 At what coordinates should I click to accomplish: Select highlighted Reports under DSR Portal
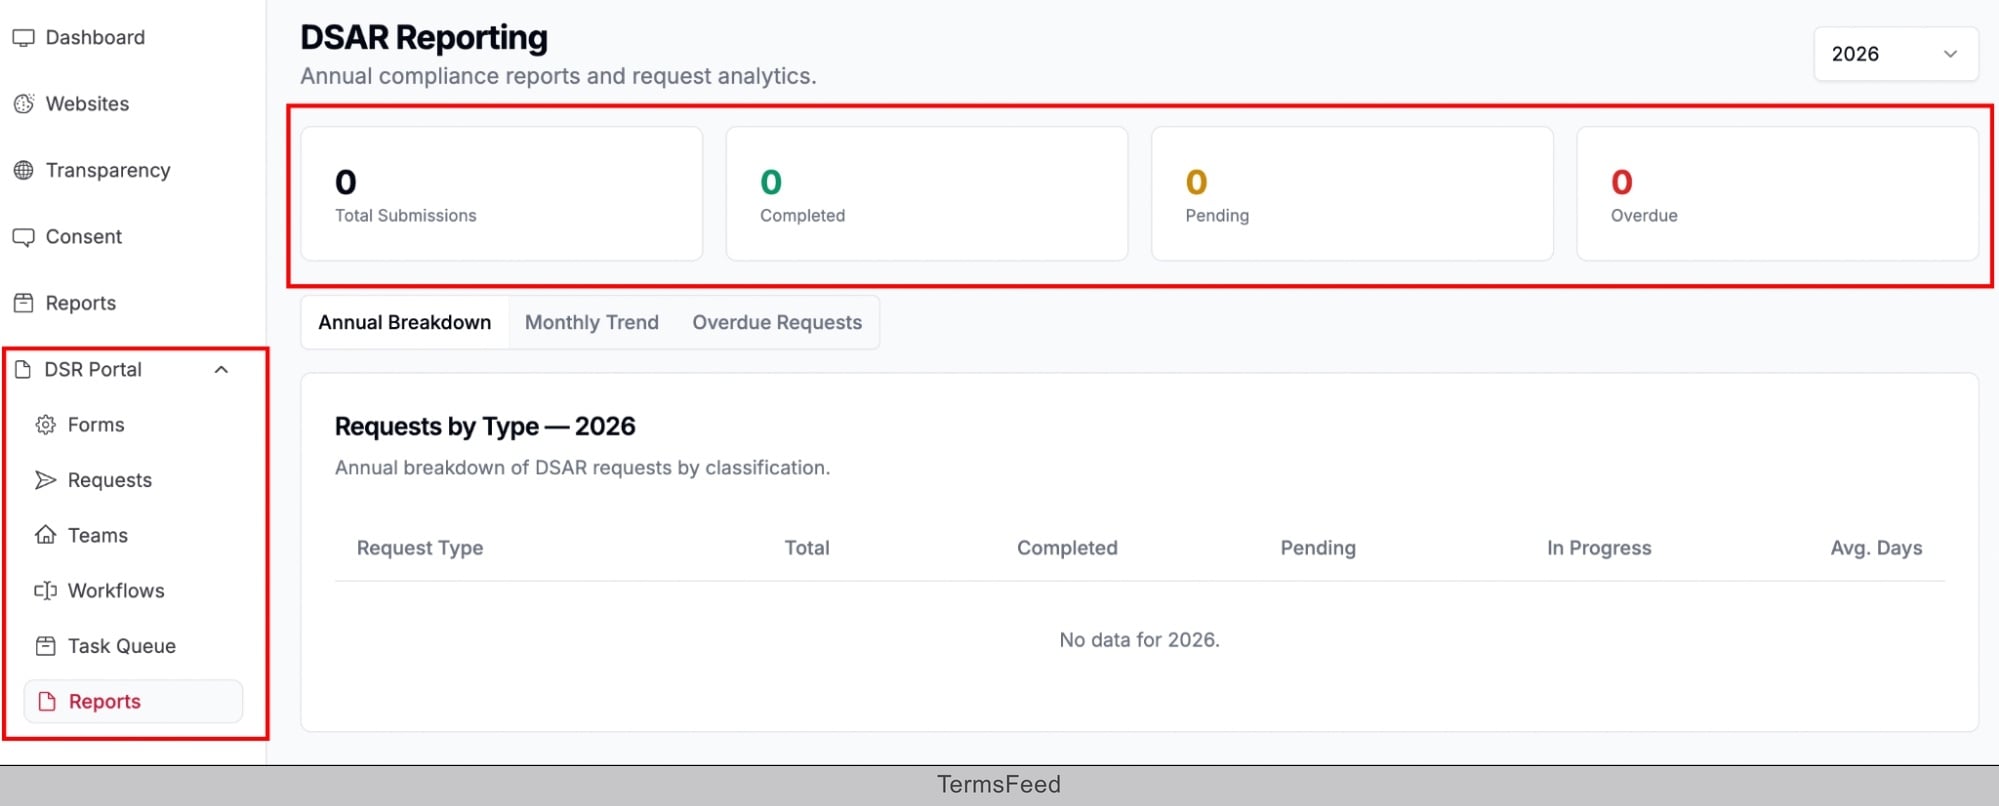(x=134, y=702)
